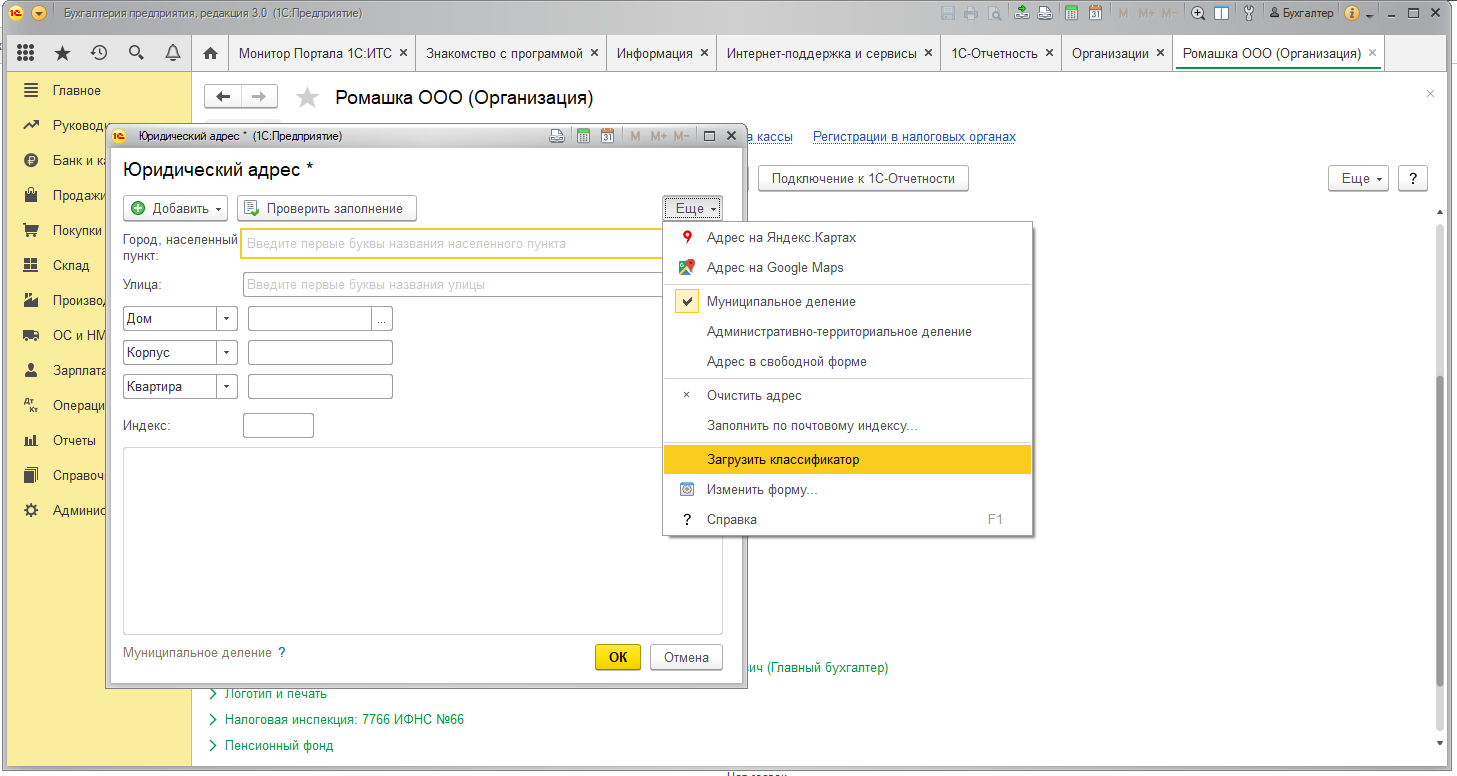The image size is (1457, 776).
Task: Navigate forward with right arrow button
Action: pos(259,96)
